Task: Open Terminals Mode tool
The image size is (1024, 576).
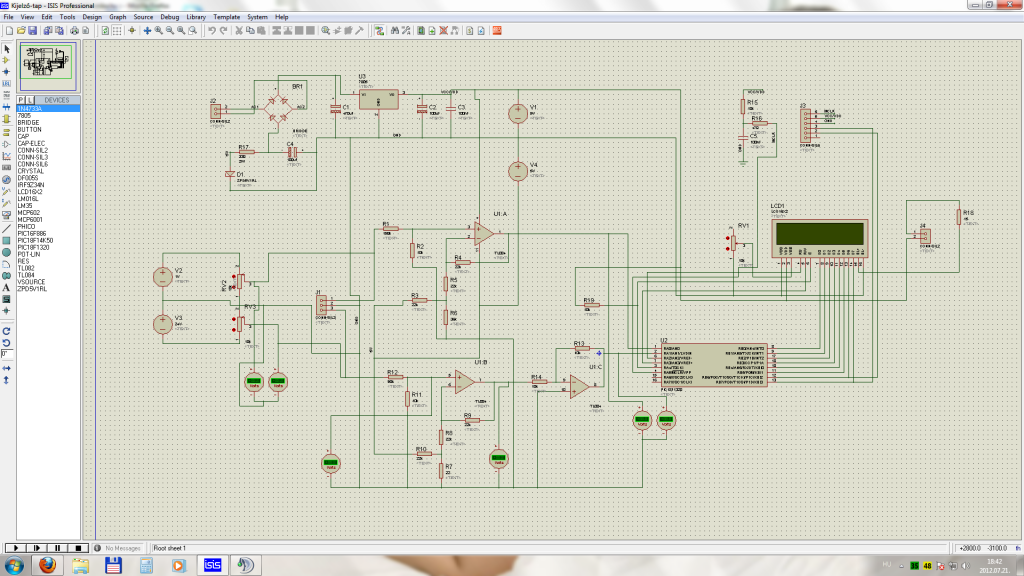Action: pyautogui.click(x=7, y=133)
